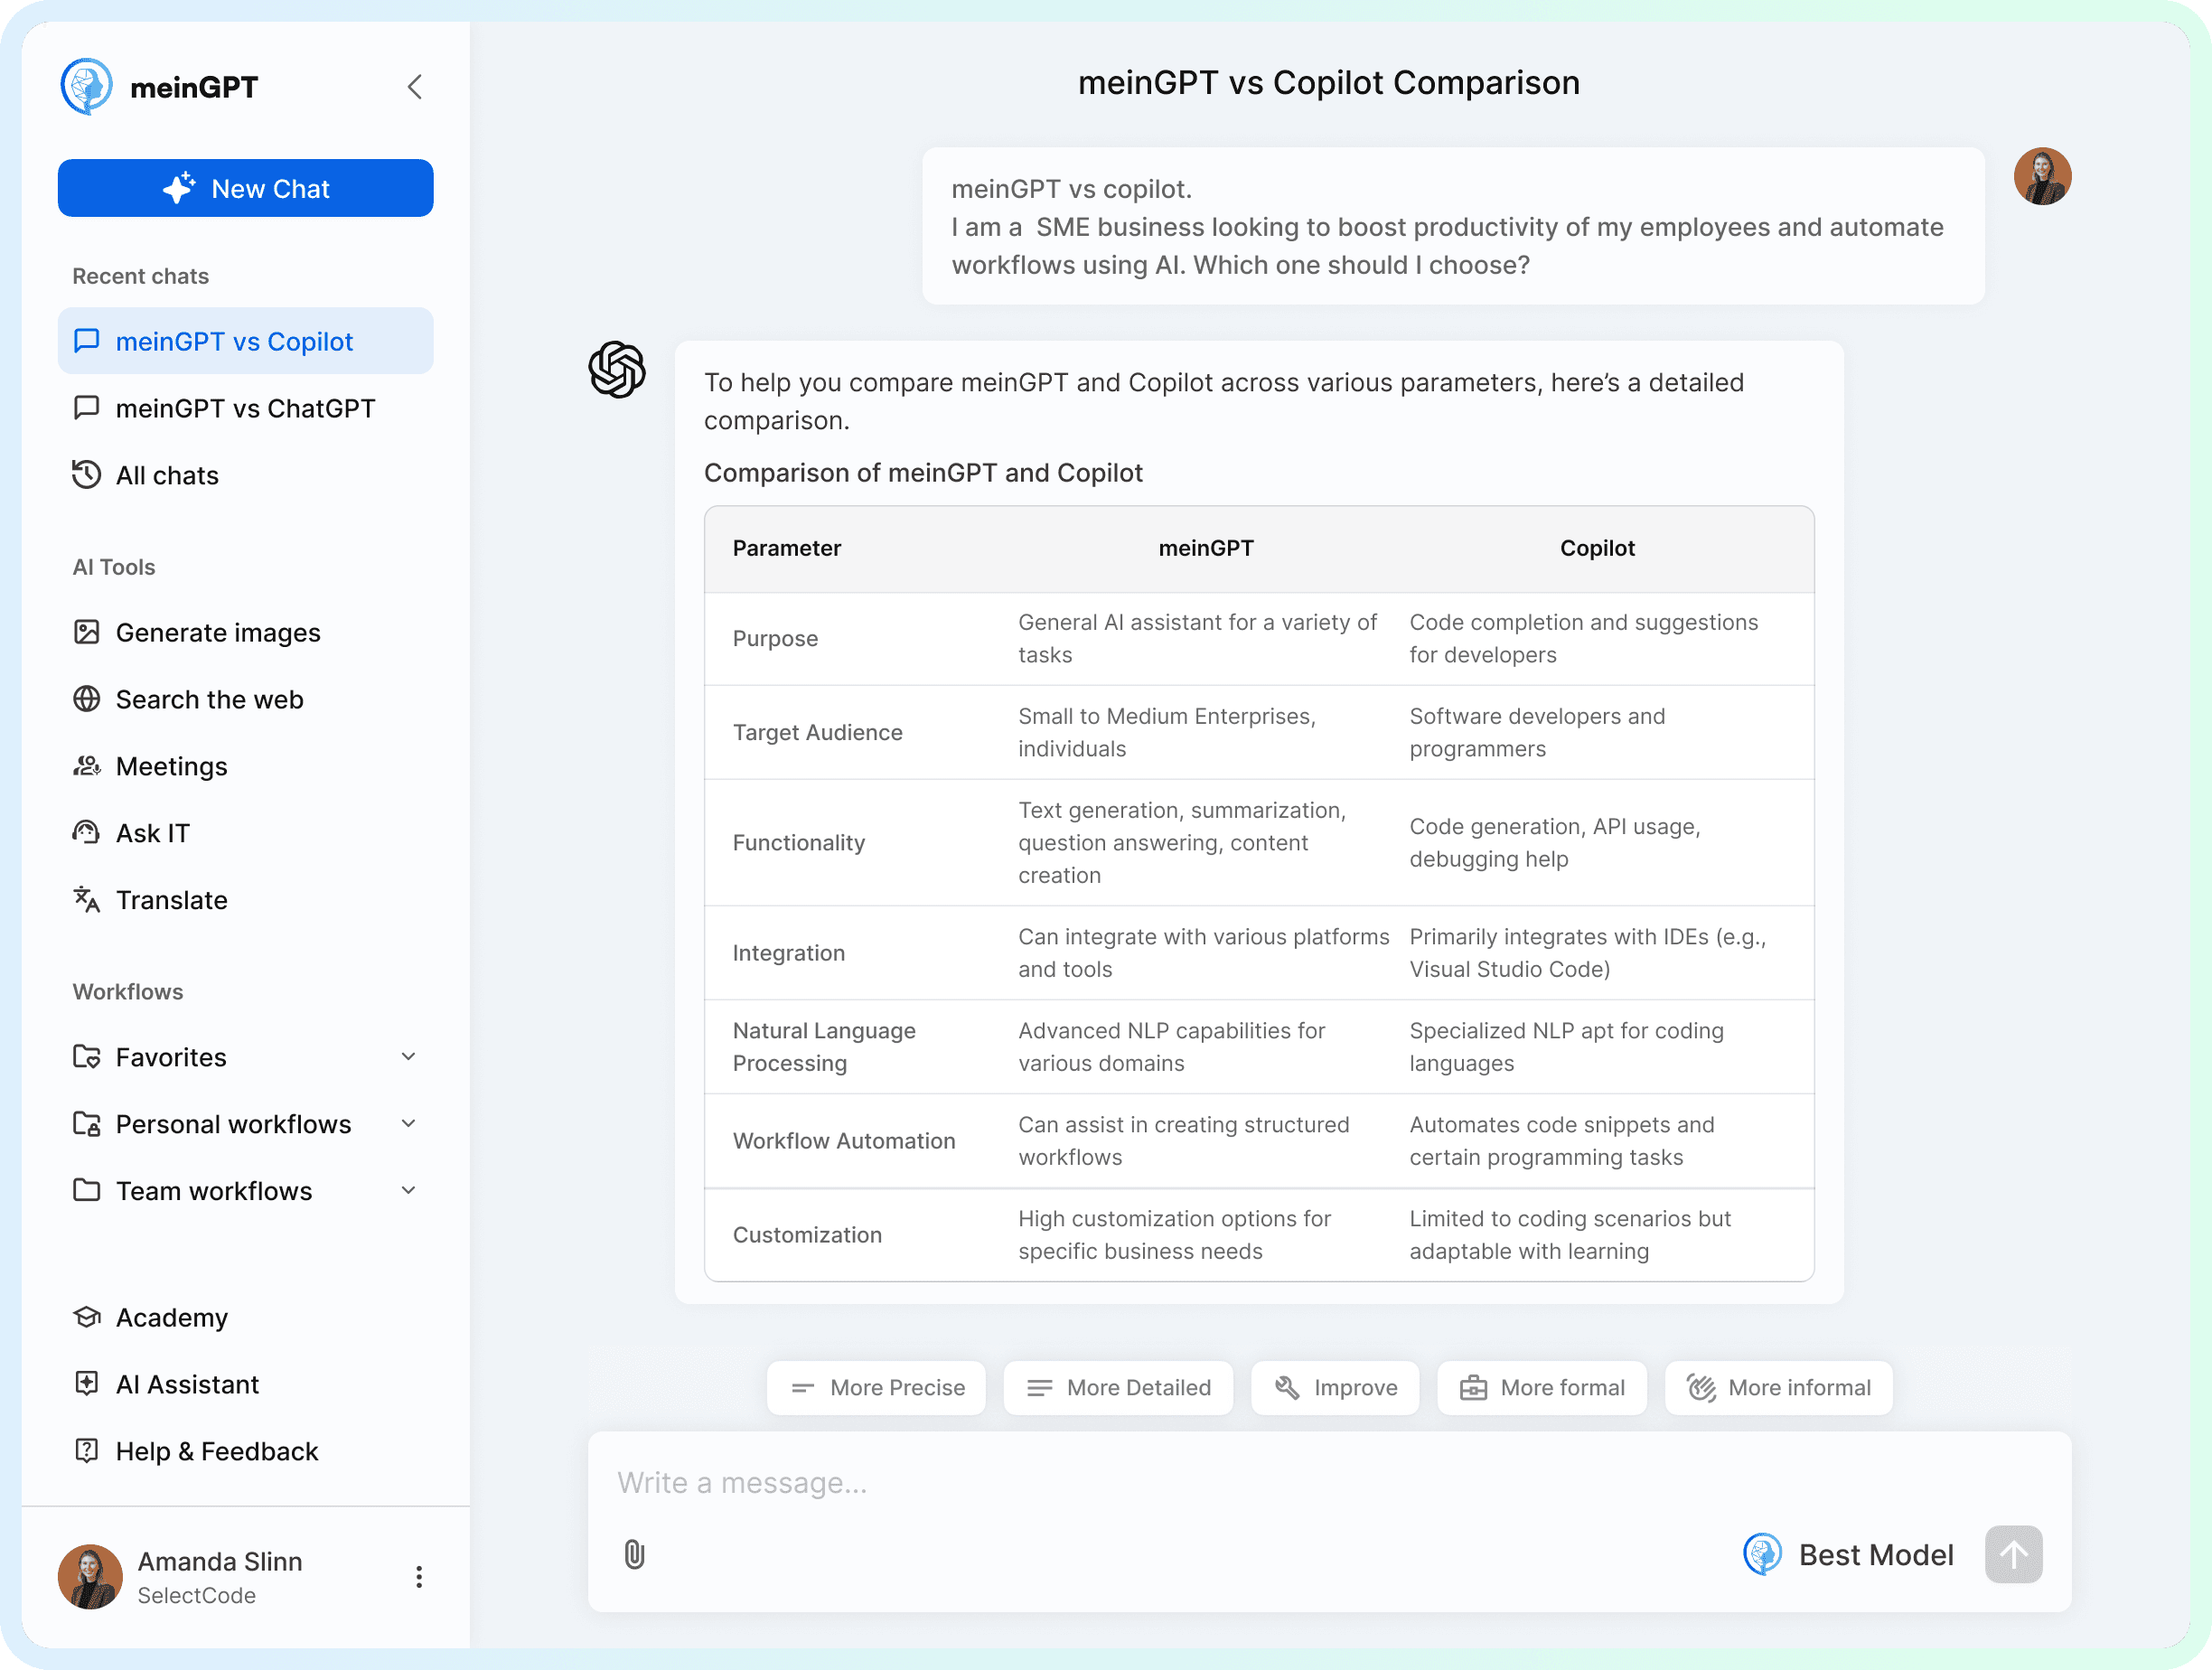This screenshot has height=1670, width=2212.
Task: Click 'Software developers and programmers' cell
Action: pyautogui.click(x=1537, y=733)
